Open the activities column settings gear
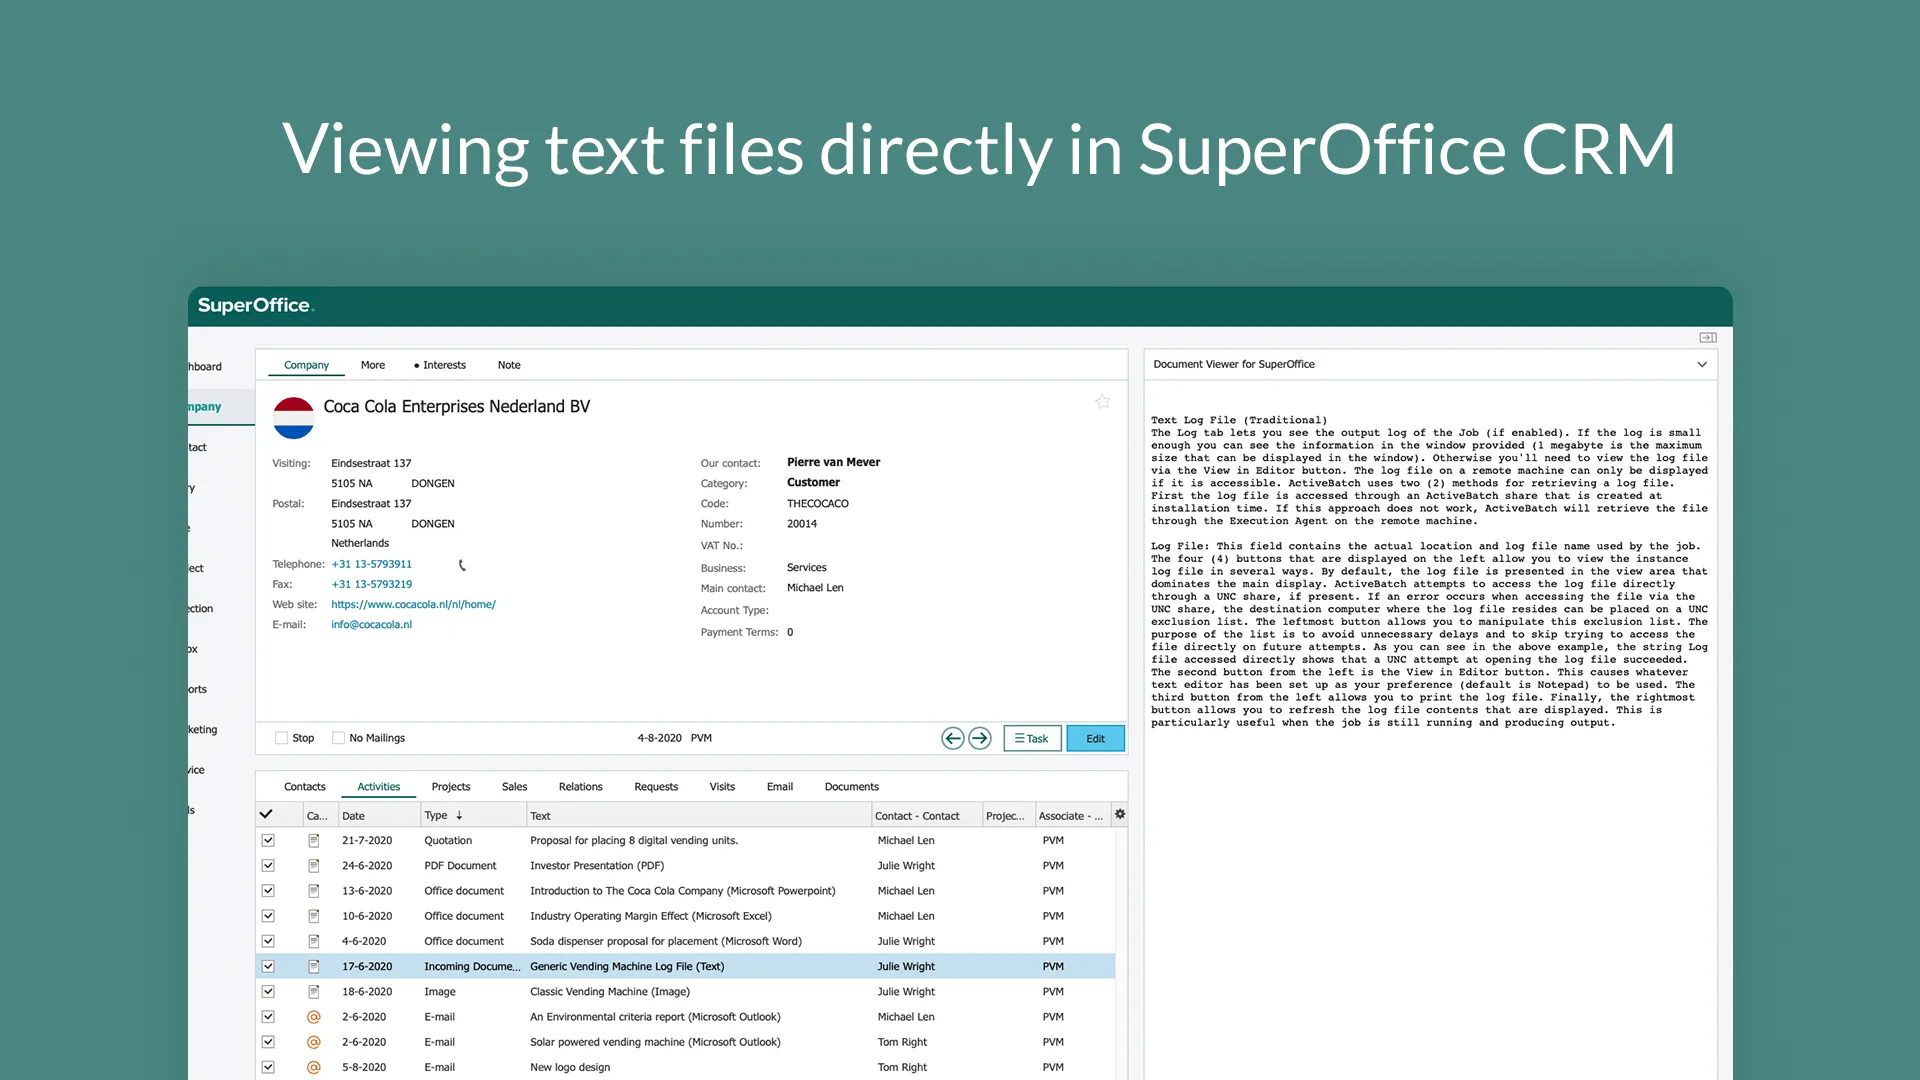This screenshot has width=1920, height=1080. coord(1120,814)
